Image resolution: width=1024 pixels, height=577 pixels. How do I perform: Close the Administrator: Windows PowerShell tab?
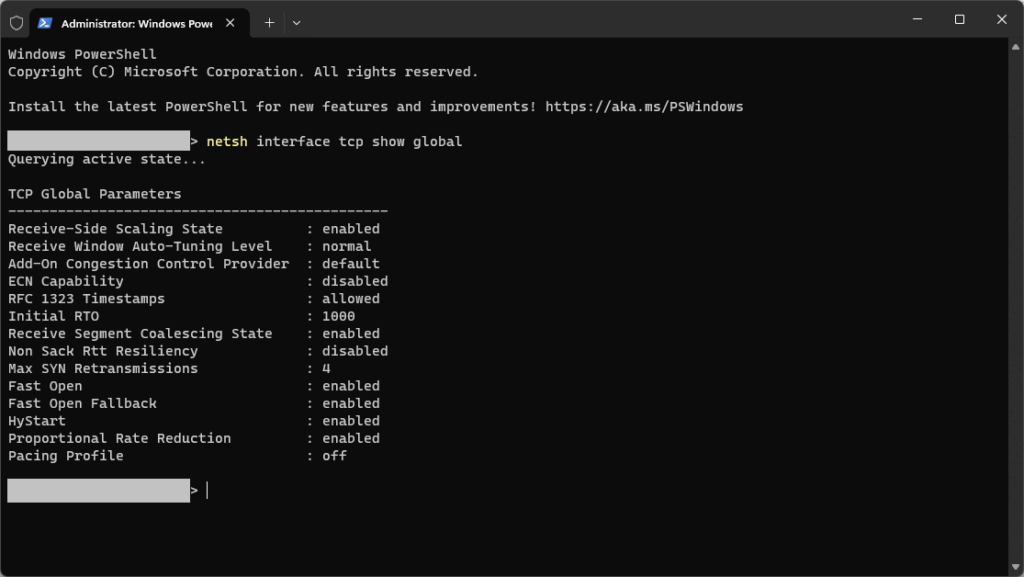(x=234, y=22)
